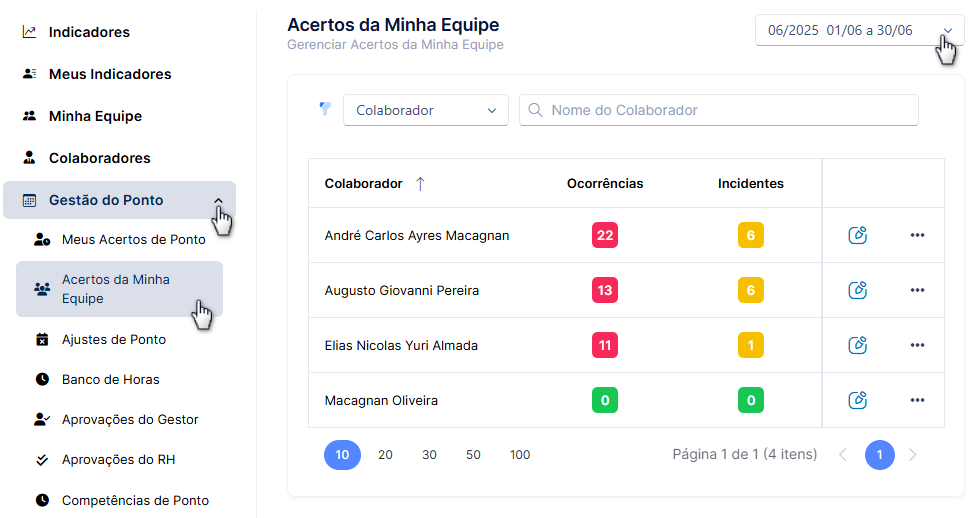968x518 pixels.
Task: Open three-dots menu for Elias Nicolas Yuri Almada
Action: pyautogui.click(x=917, y=345)
